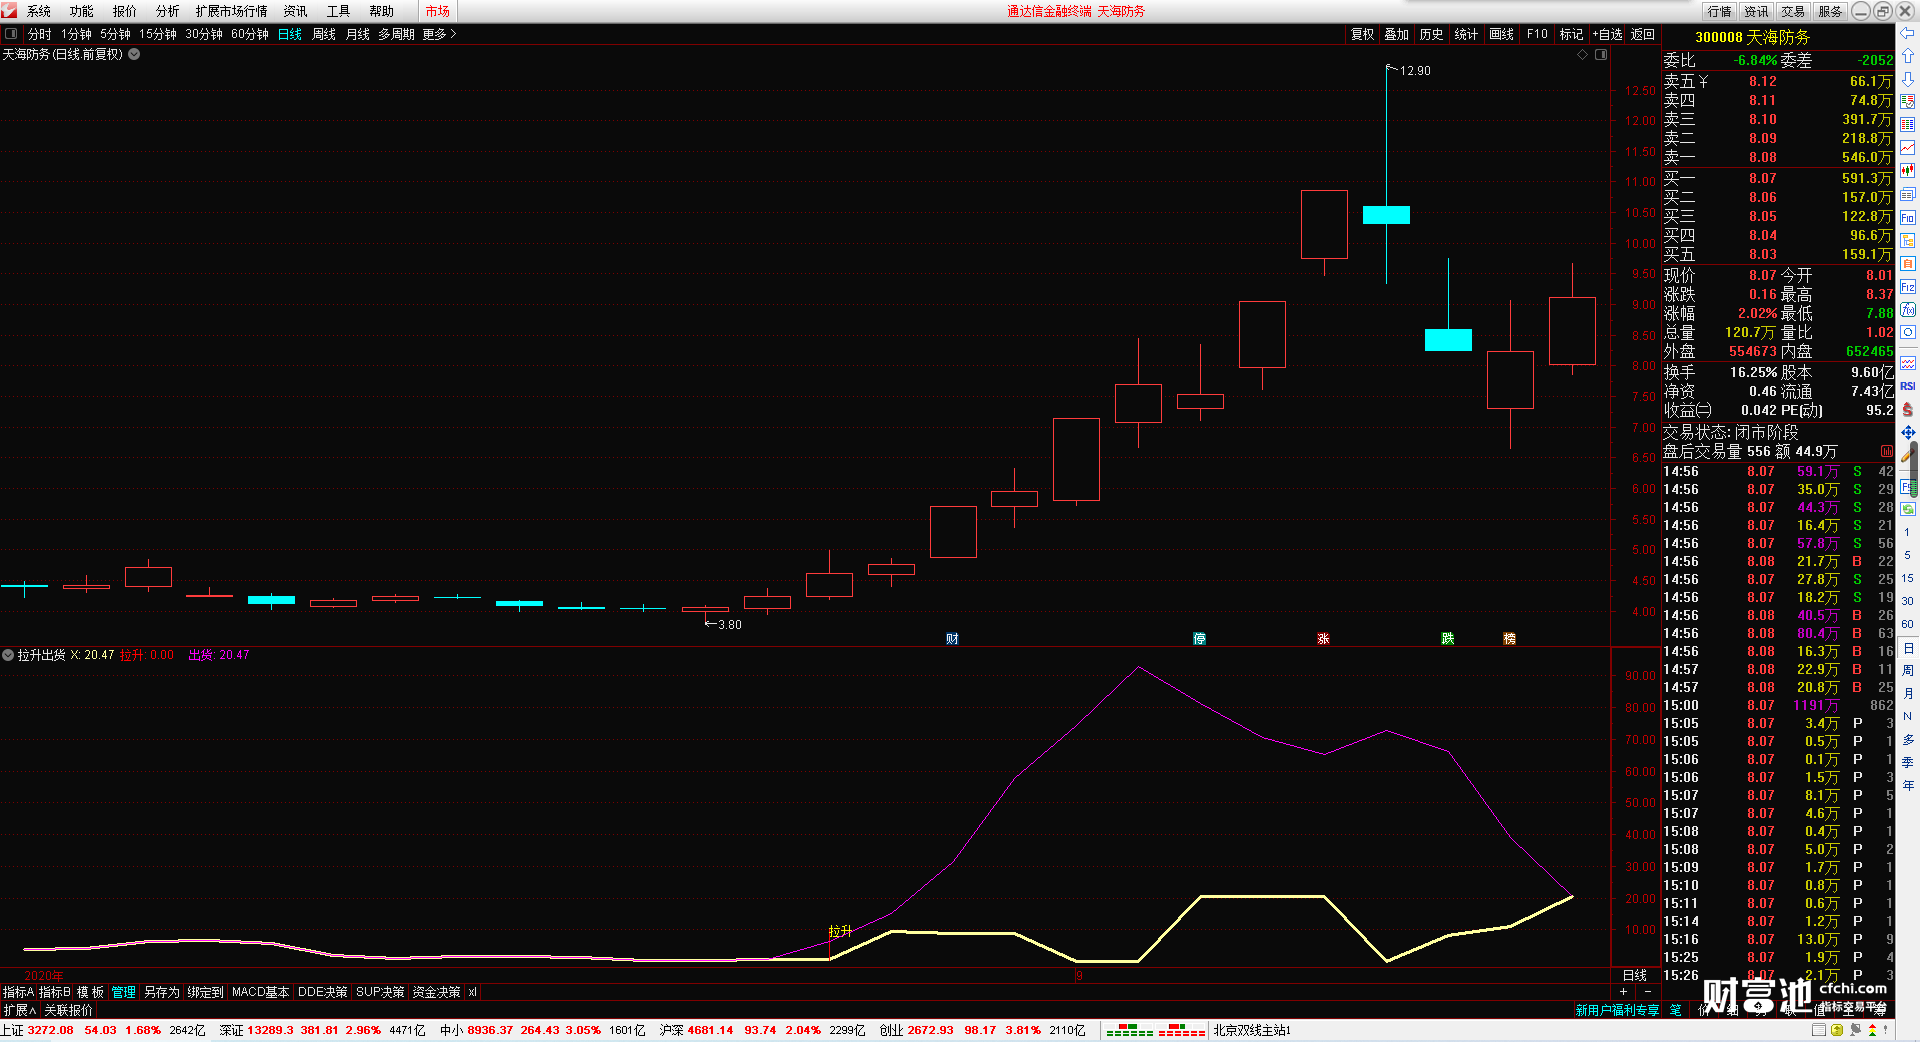Click the f(x) formula sidebar icon
This screenshot has height=1042, width=1920.
tap(1908, 310)
